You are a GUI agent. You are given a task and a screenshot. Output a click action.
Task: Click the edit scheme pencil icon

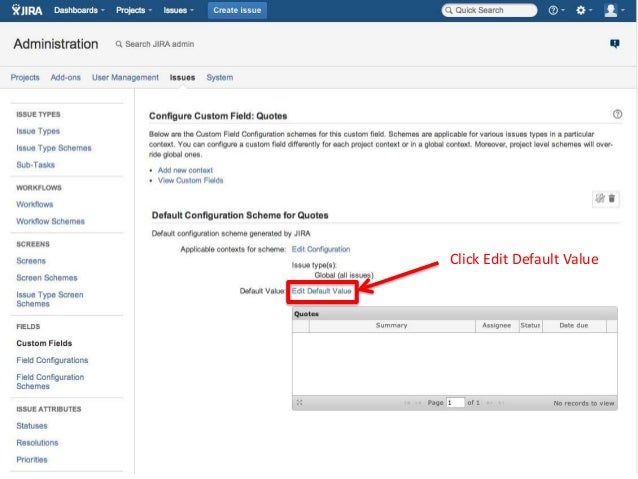(600, 198)
